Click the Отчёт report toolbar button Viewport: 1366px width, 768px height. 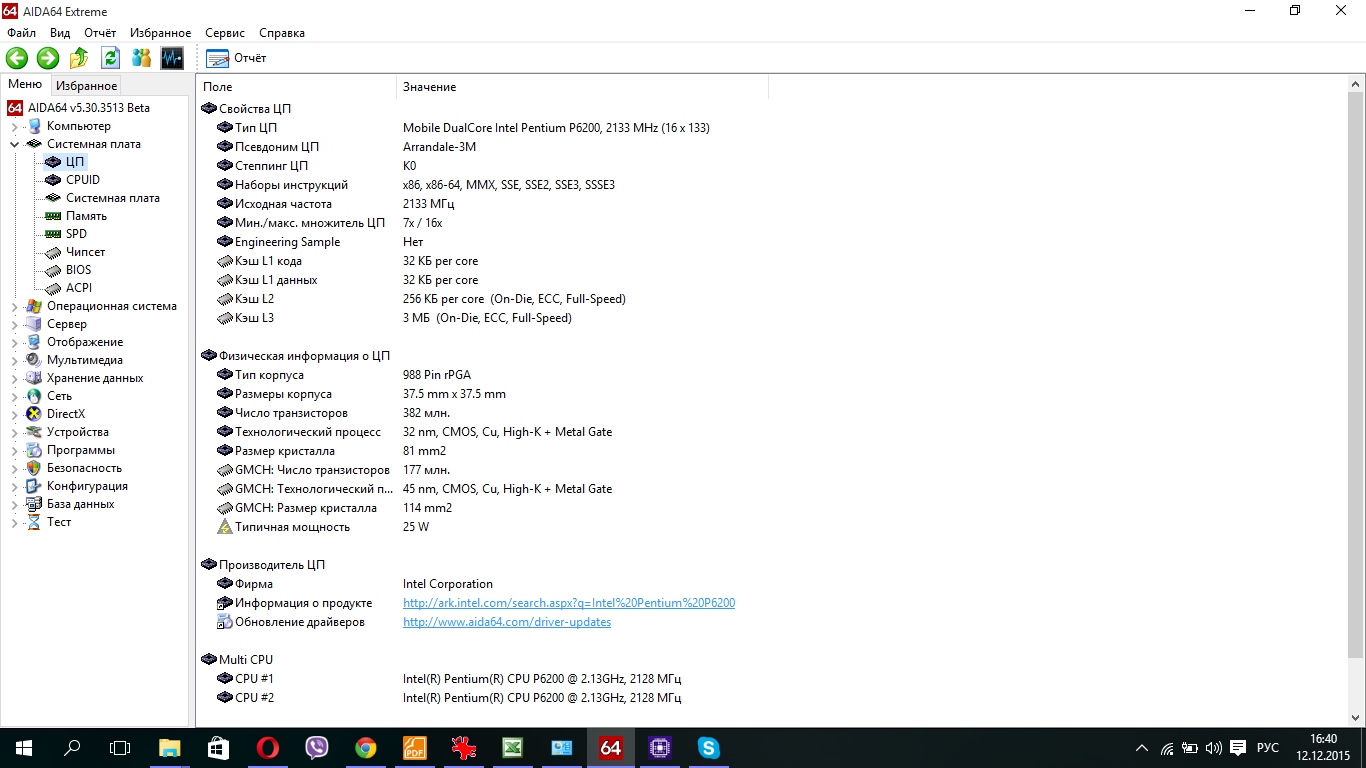[x=237, y=58]
